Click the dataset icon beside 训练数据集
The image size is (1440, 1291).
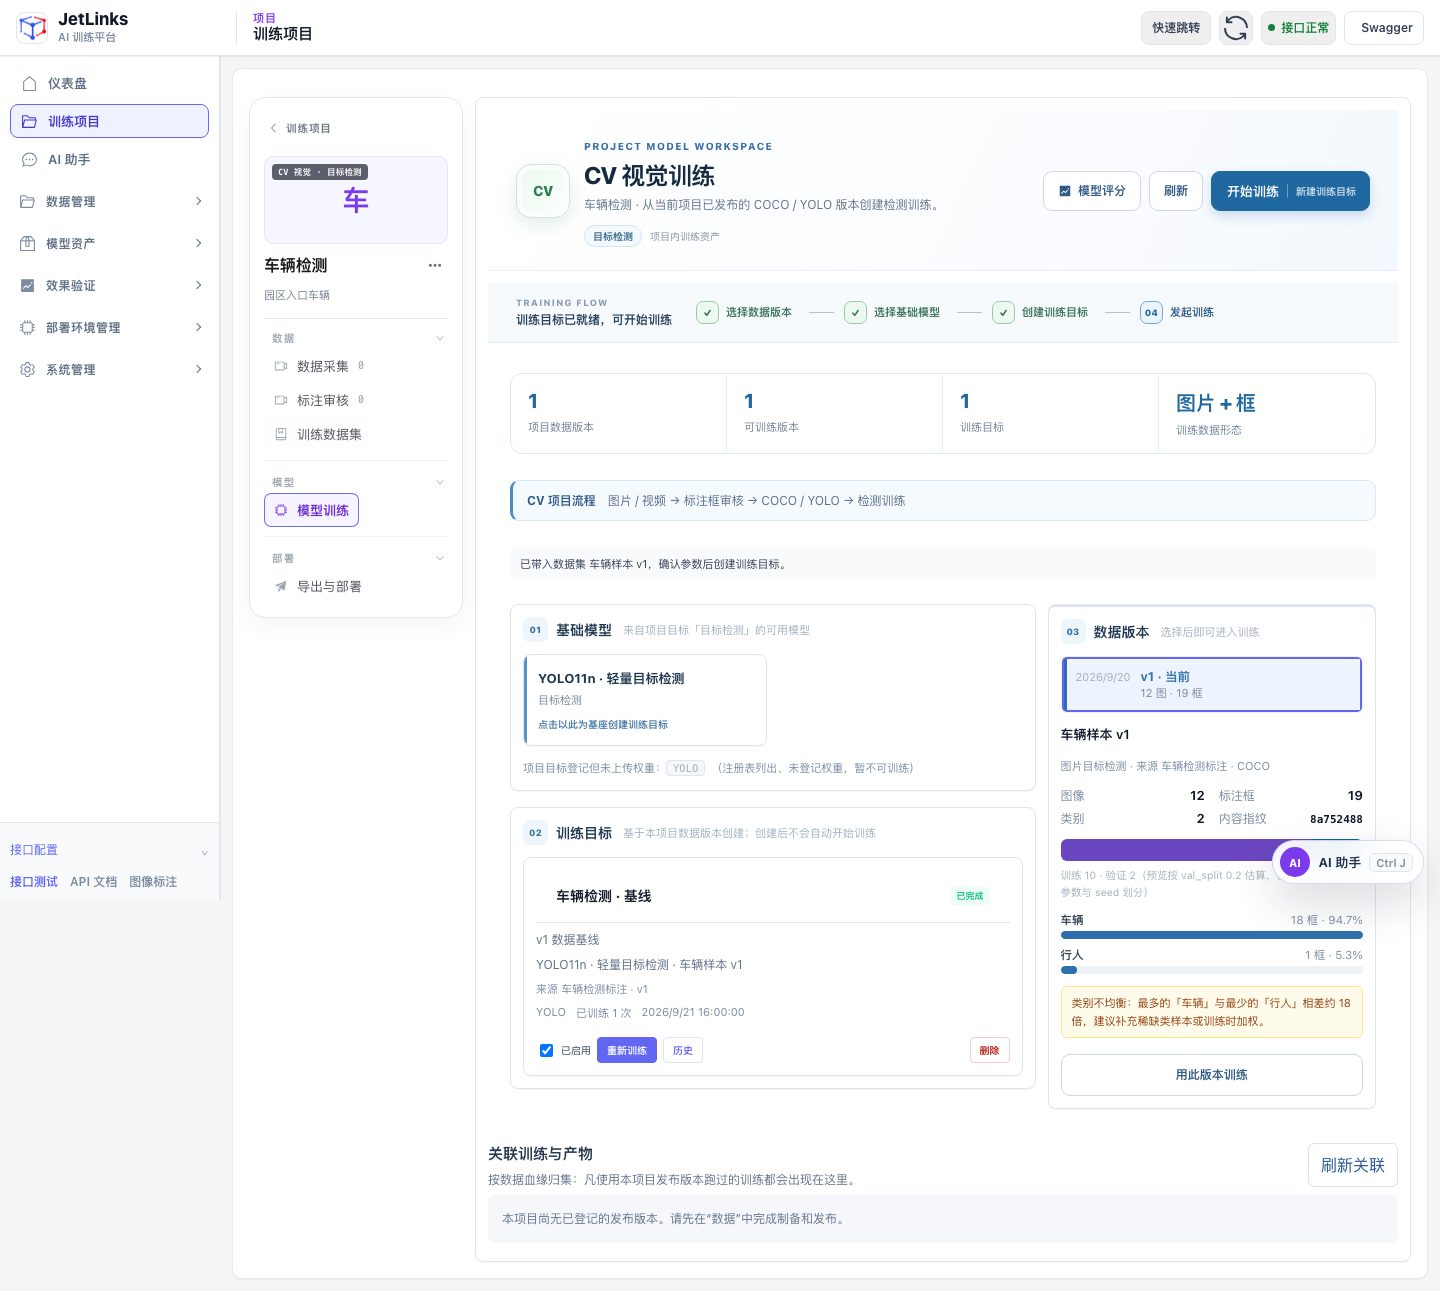pos(281,435)
